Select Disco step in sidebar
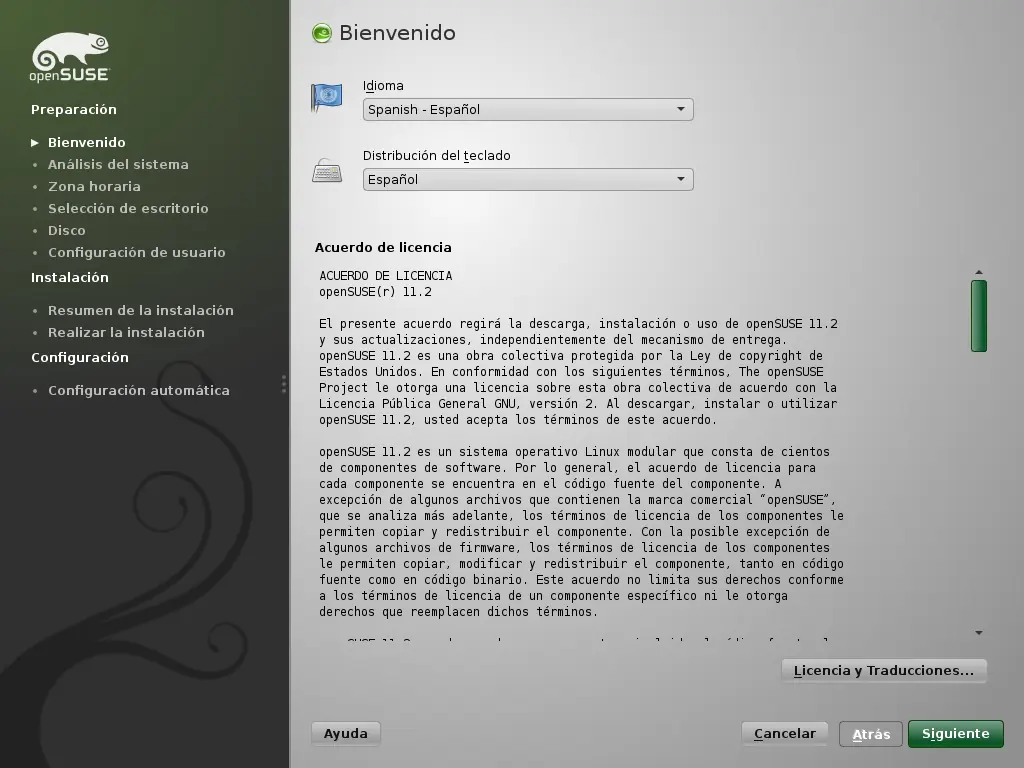This screenshot has height=768, width=1024. point(67,231)
